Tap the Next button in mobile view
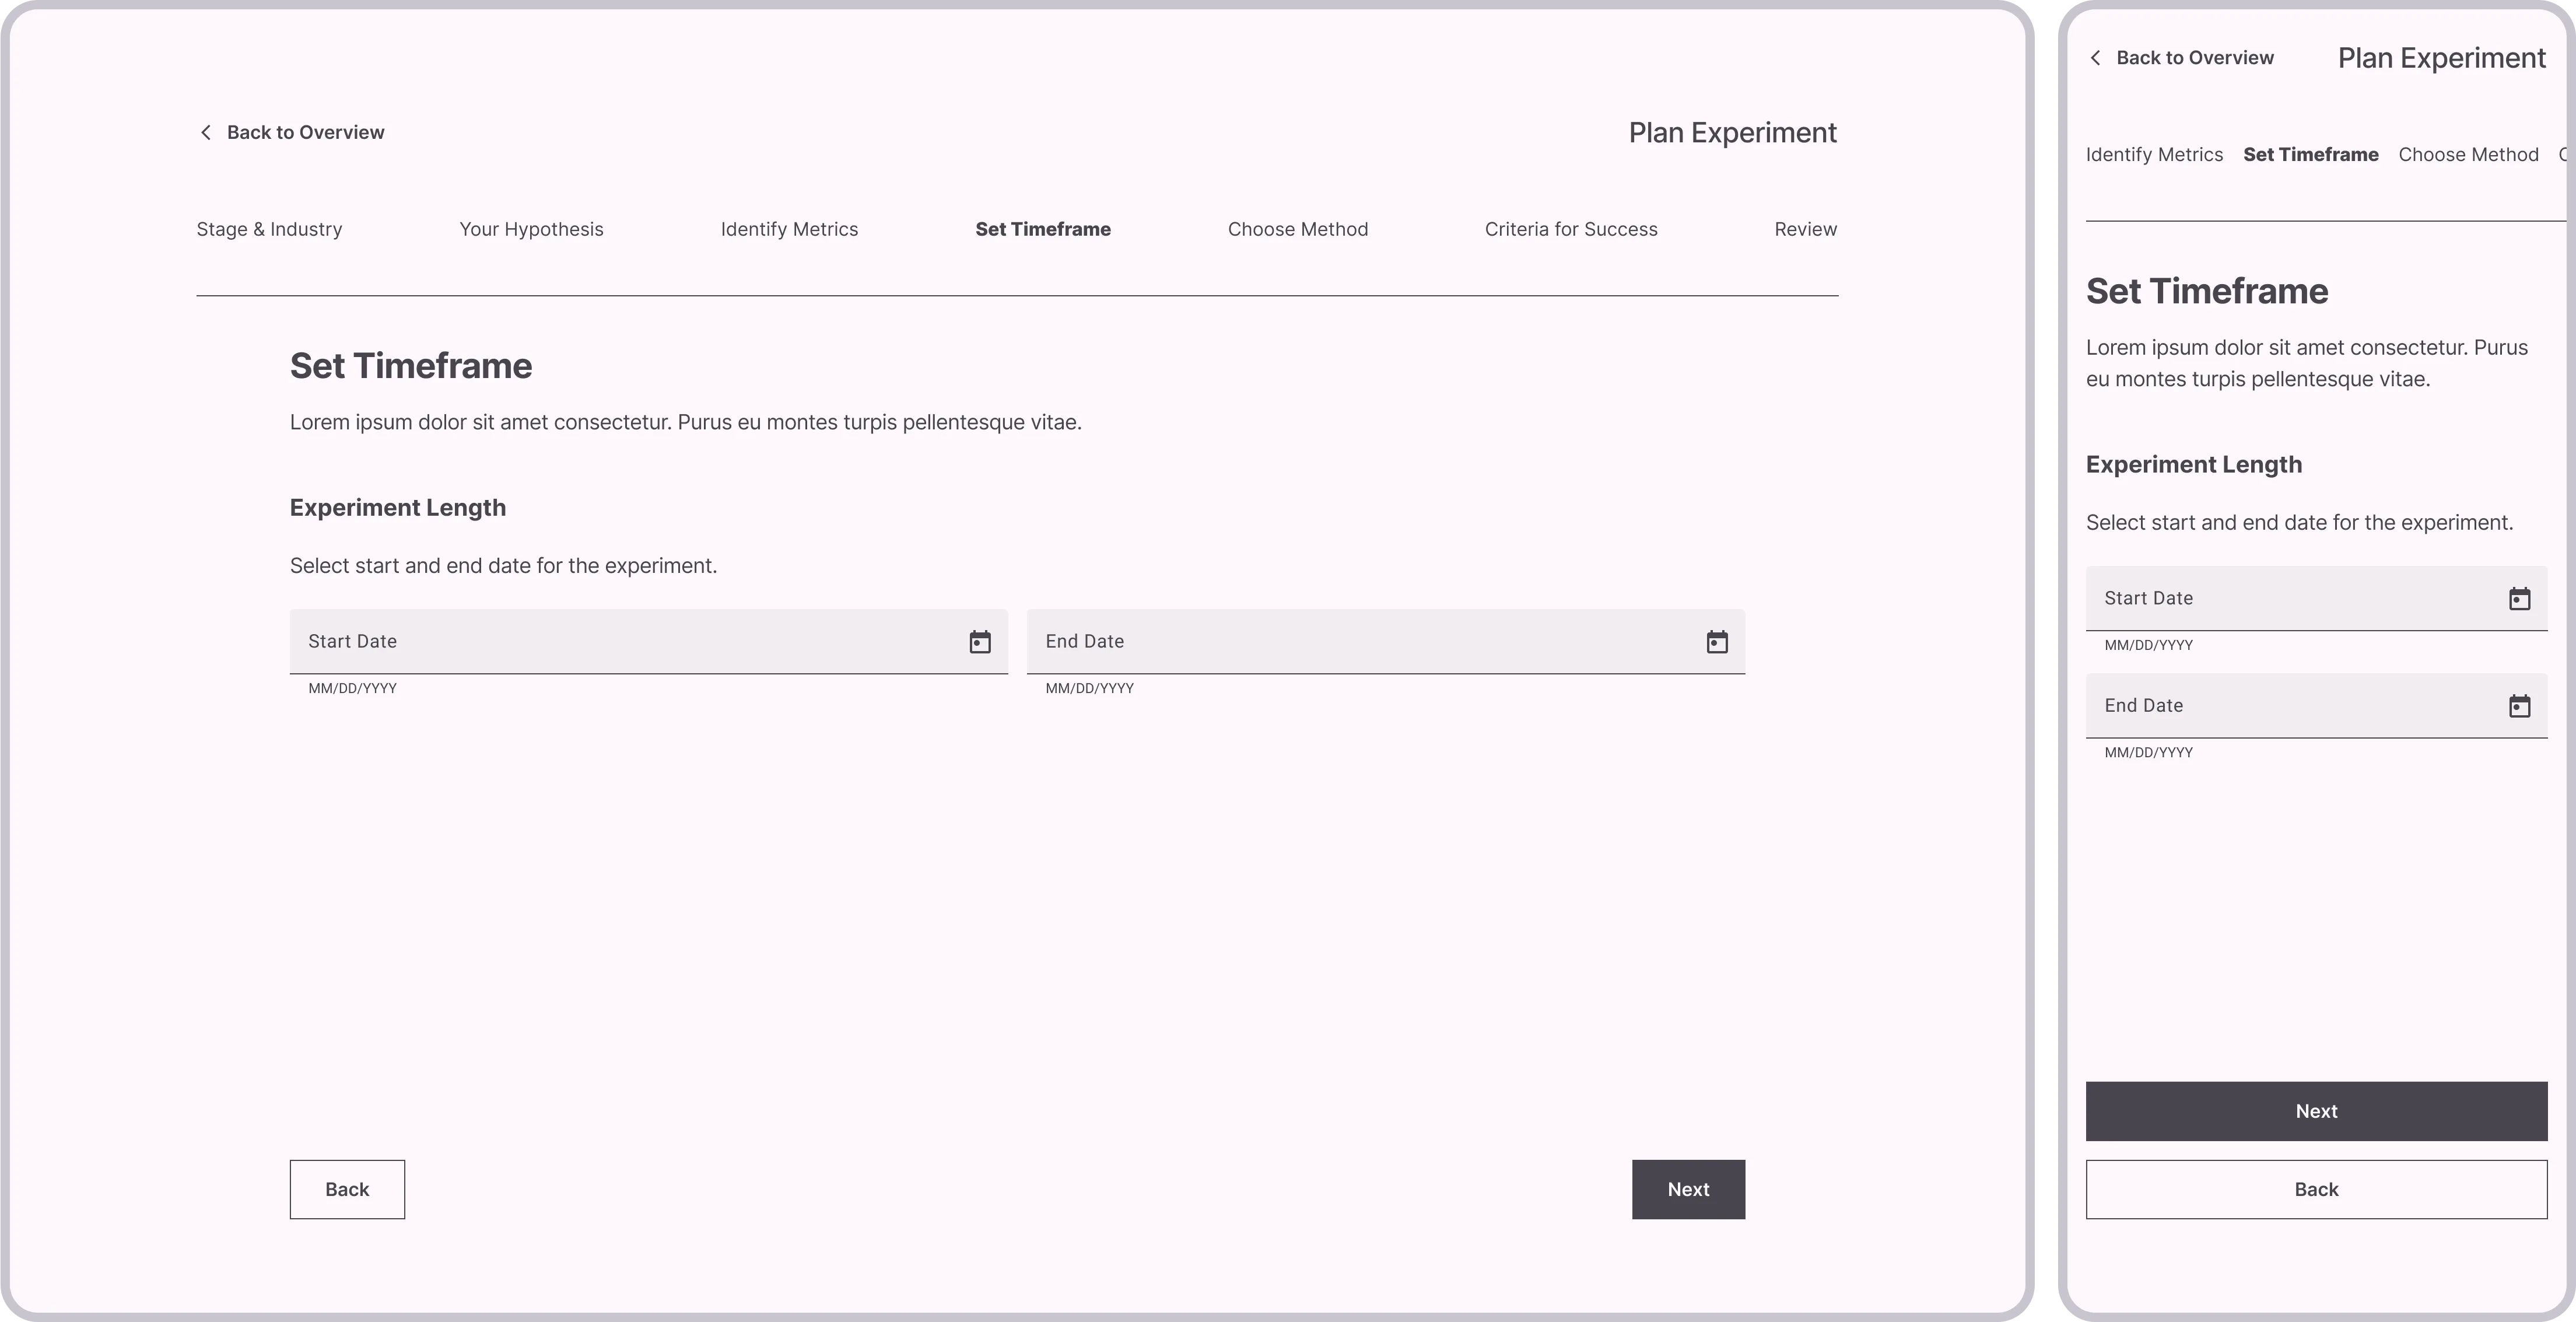Screen dimensions: 2576x1322 pos(2316,1110)
